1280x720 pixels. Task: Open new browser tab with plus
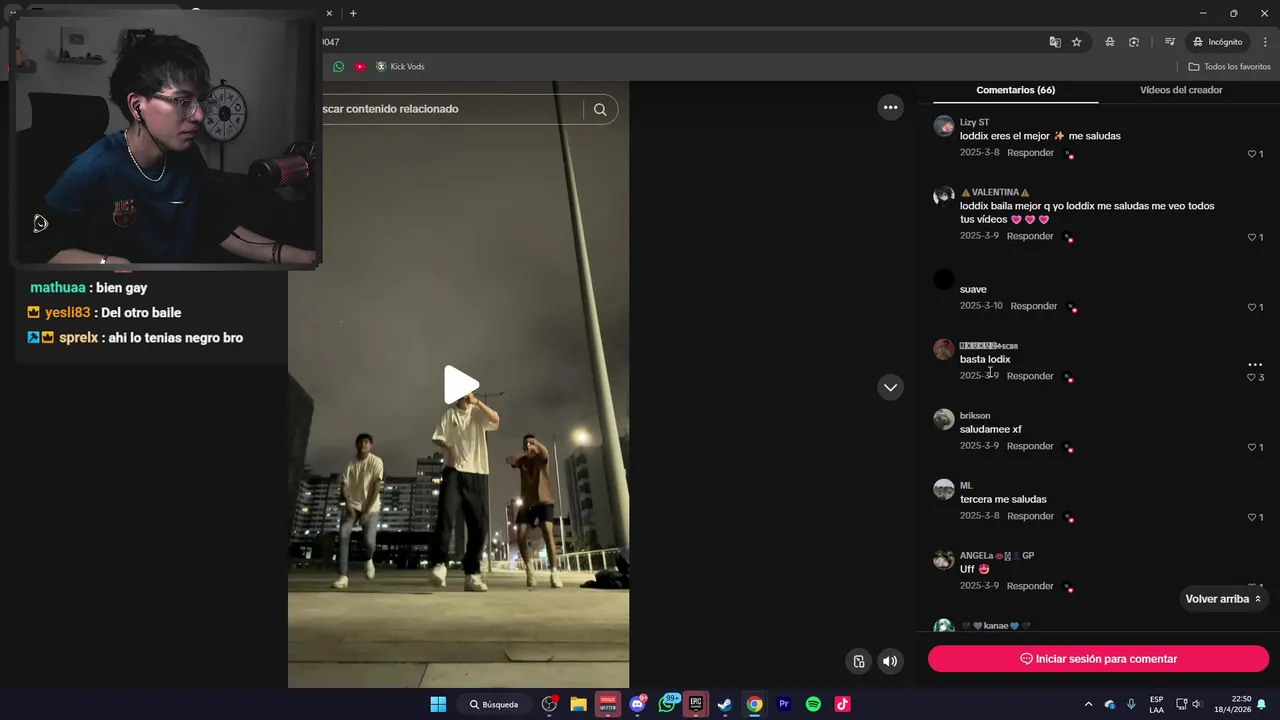click(x=353, y=13)
